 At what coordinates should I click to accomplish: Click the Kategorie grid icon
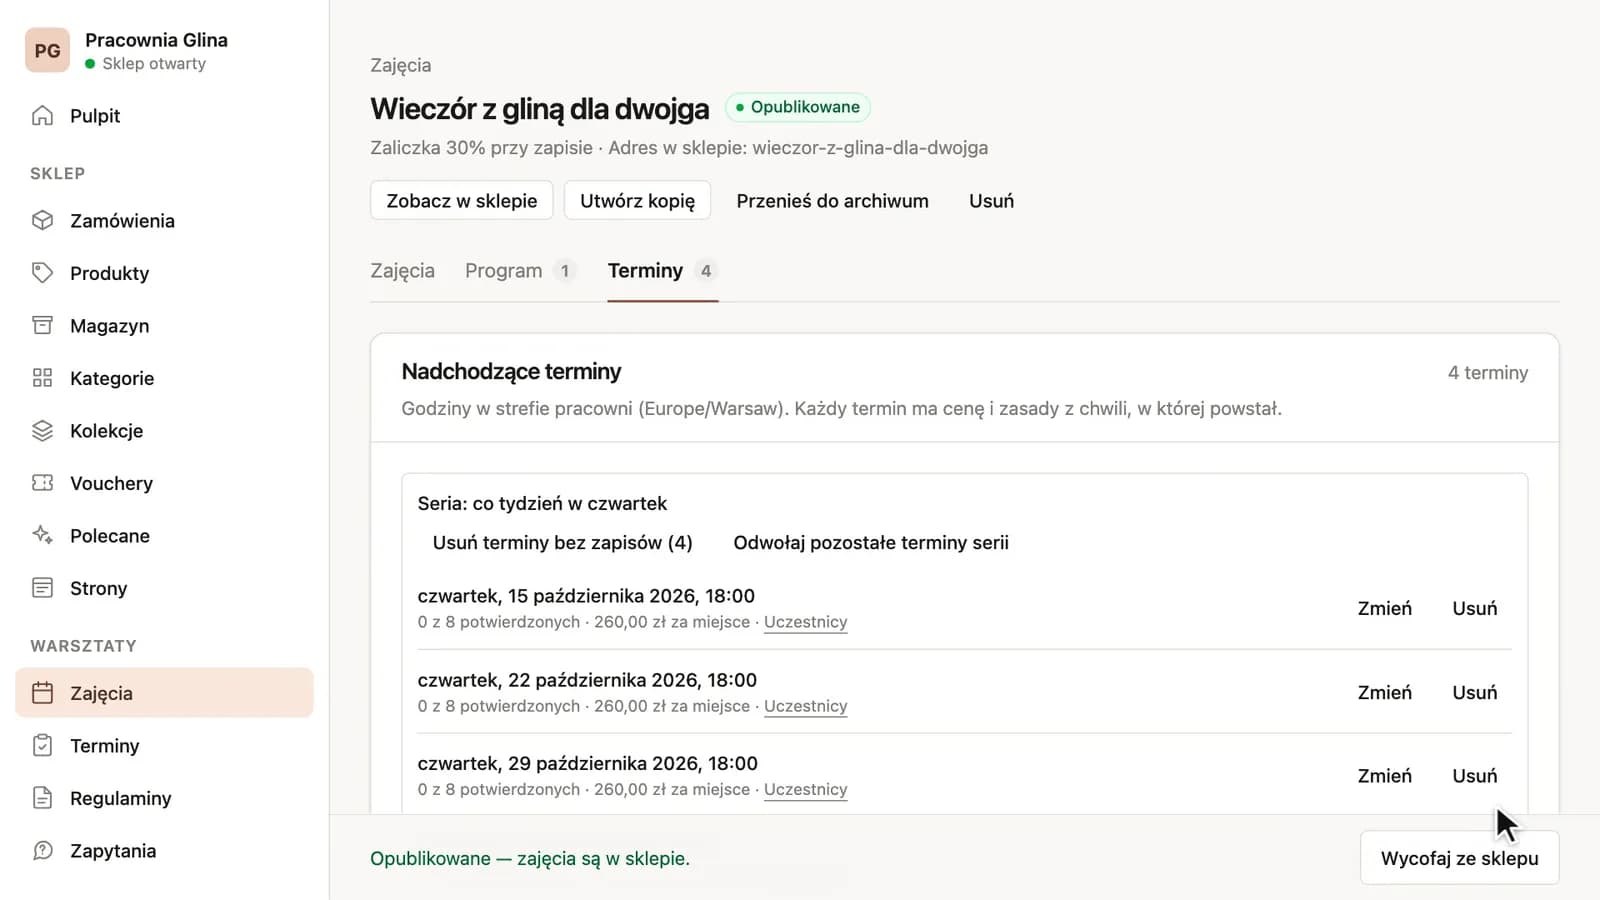click(42, 378)
